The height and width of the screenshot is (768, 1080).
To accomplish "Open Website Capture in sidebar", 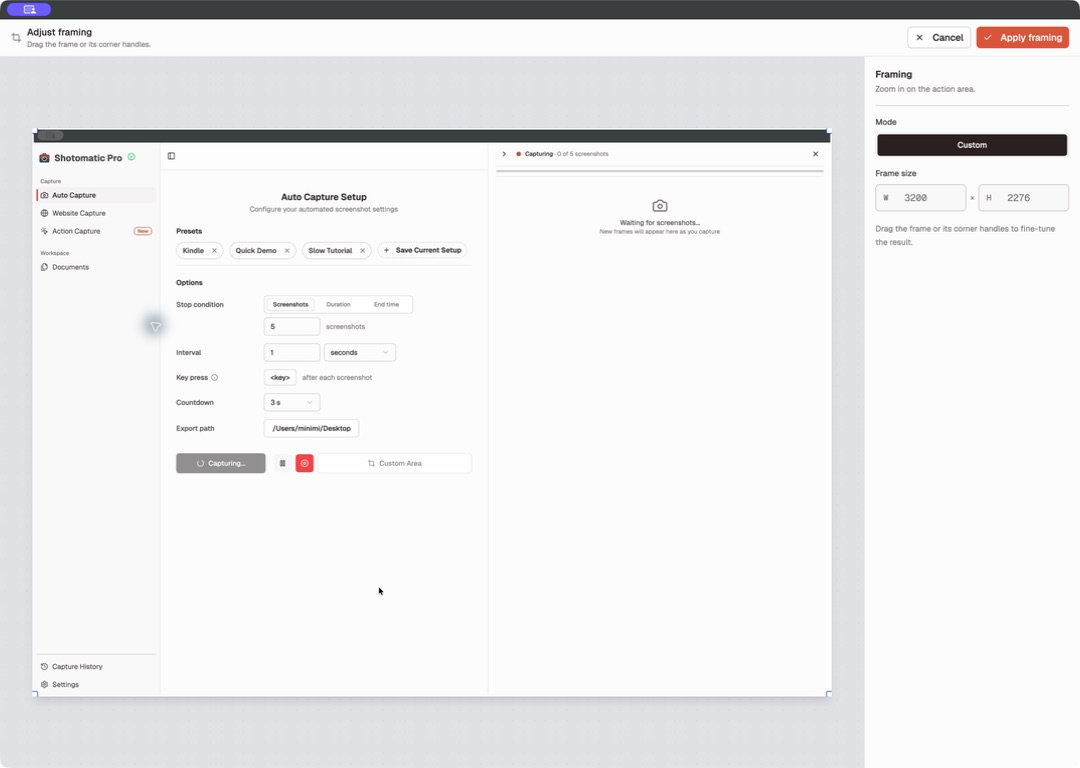I will [x=96, y=213].
